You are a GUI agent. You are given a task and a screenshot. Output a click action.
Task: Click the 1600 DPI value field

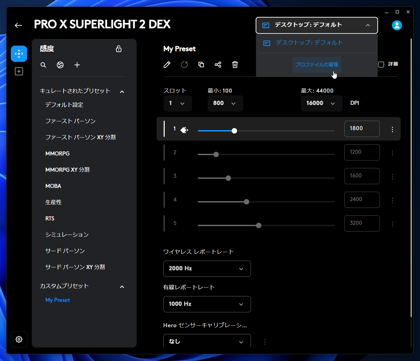coord(362,176)
